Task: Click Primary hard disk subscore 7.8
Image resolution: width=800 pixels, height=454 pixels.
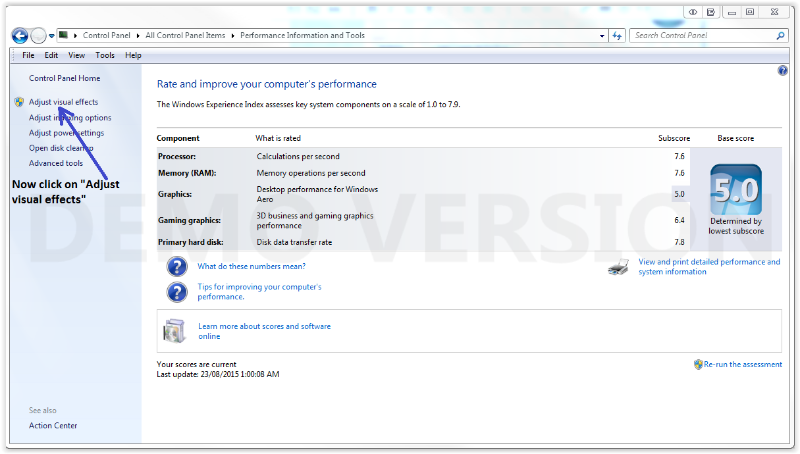Action: [679, 242]
